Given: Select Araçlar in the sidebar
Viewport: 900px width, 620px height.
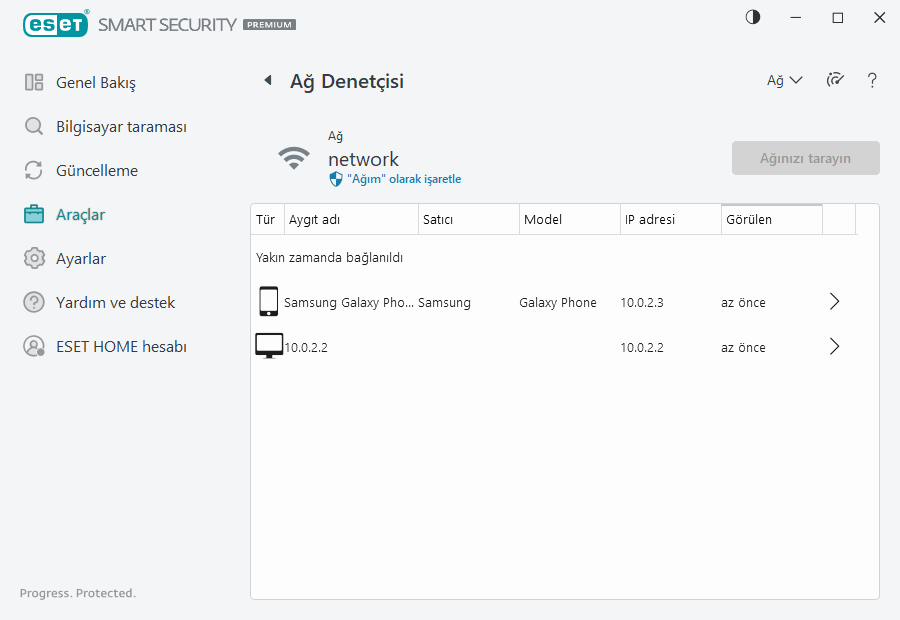Looking at the screenshot, I should coord(80,215).
